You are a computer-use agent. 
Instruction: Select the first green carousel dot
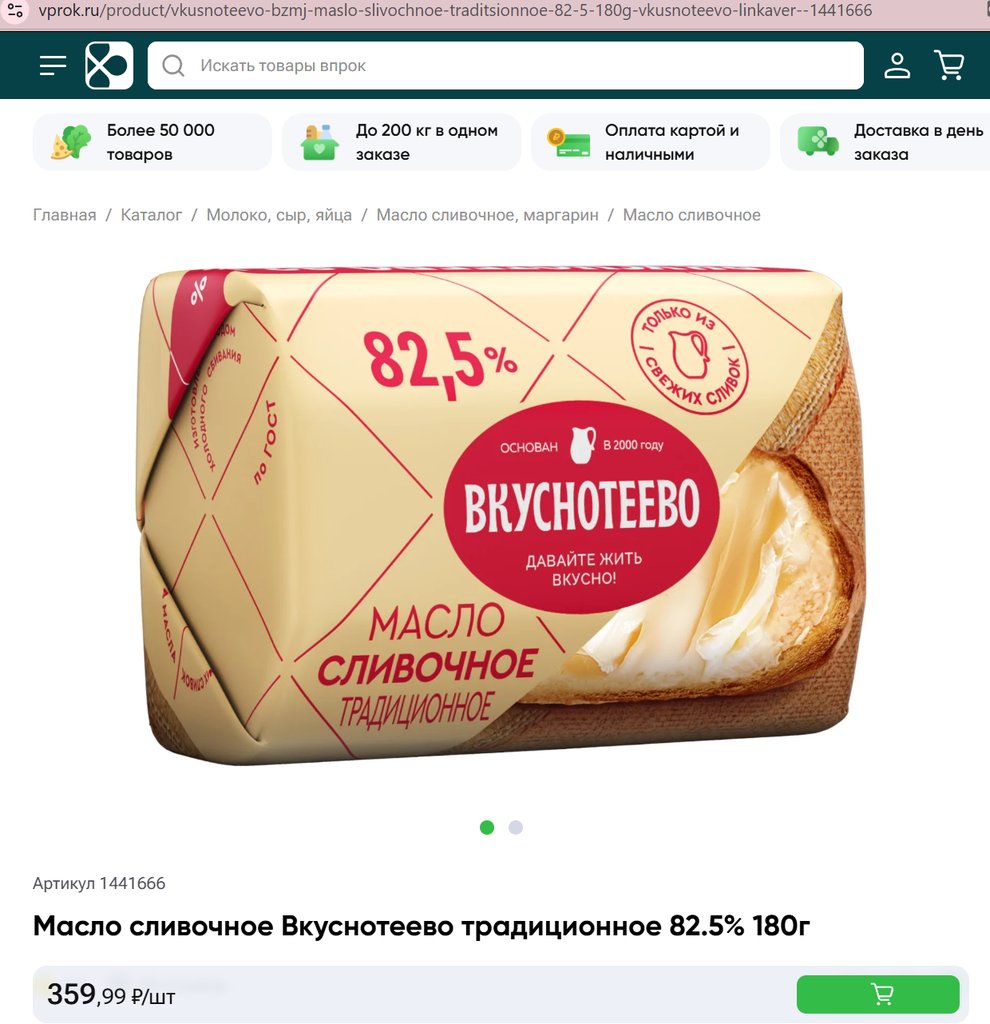click(x=487, y=827)
